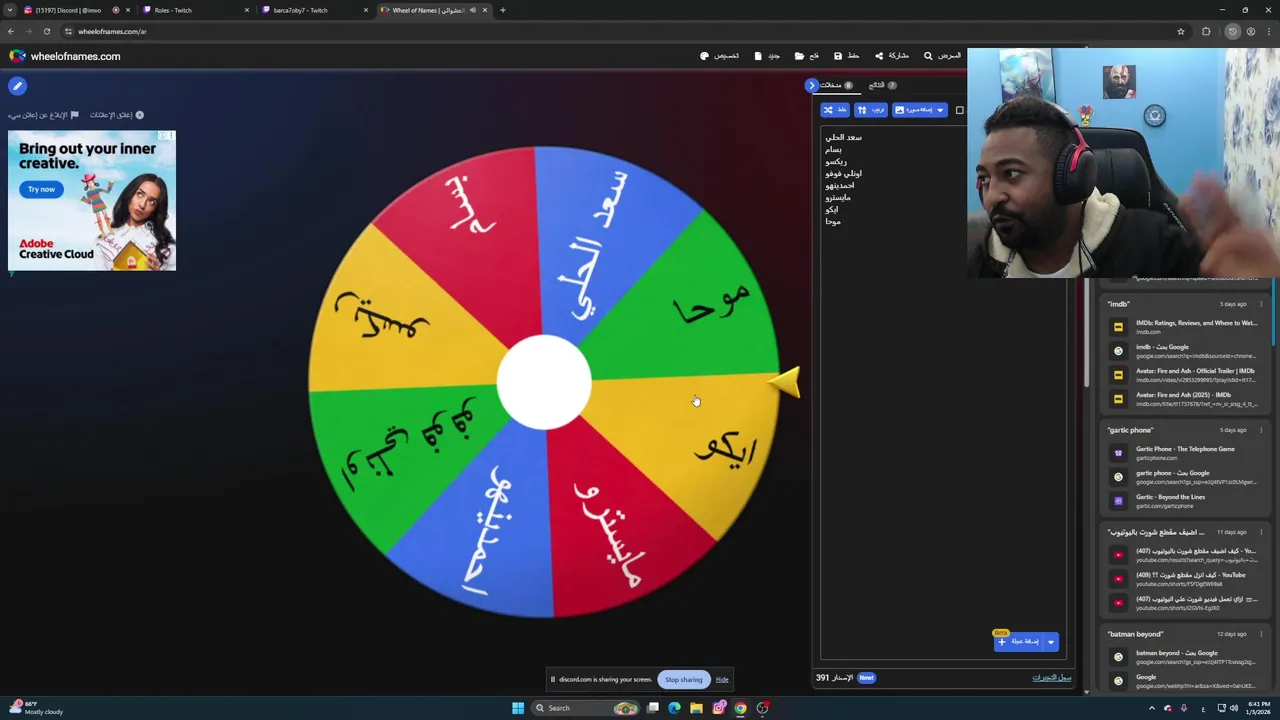Image resolution: width=1280 pixels, height=720 pixels.
Task: Toggle the advanced checkbox in entries panel
Action: pyautogui.click(x=959, y=110)
